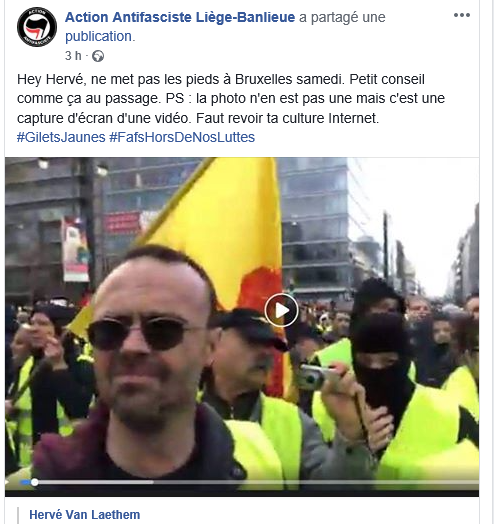Open the #GiletsJaunes hashtag
Image resolution: width=494 pixels, height=524 pixels.
(x=61, y=137)
